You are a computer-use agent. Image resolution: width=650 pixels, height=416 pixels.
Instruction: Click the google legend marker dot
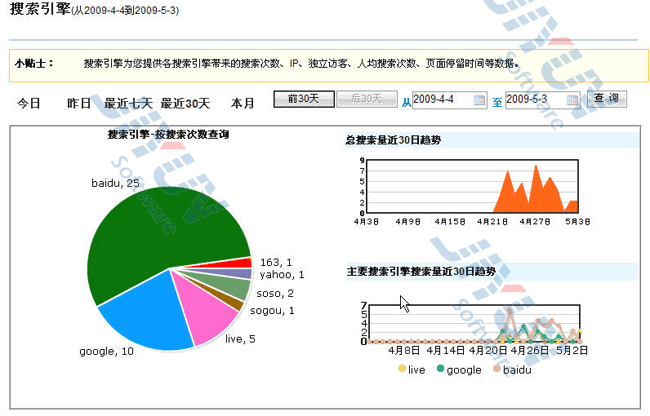pyautogui.click(x=439, y=369)
